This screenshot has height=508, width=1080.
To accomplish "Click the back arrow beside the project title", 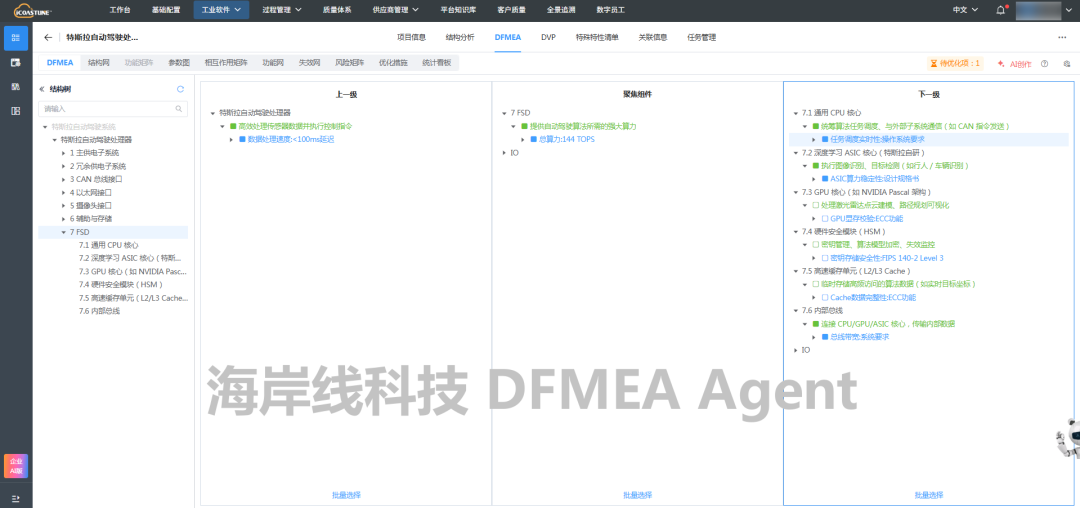I will coord(48,38).
